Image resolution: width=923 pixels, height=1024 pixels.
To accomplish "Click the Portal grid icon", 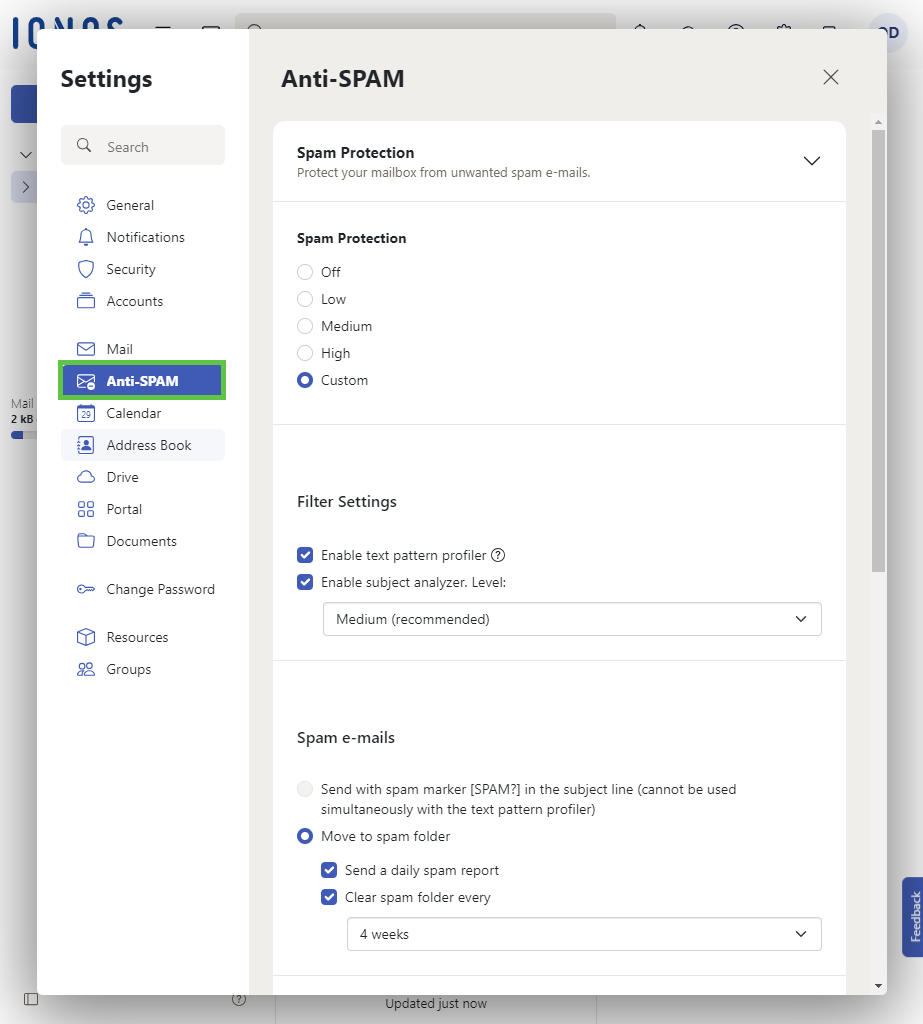I will pos(86,509).
